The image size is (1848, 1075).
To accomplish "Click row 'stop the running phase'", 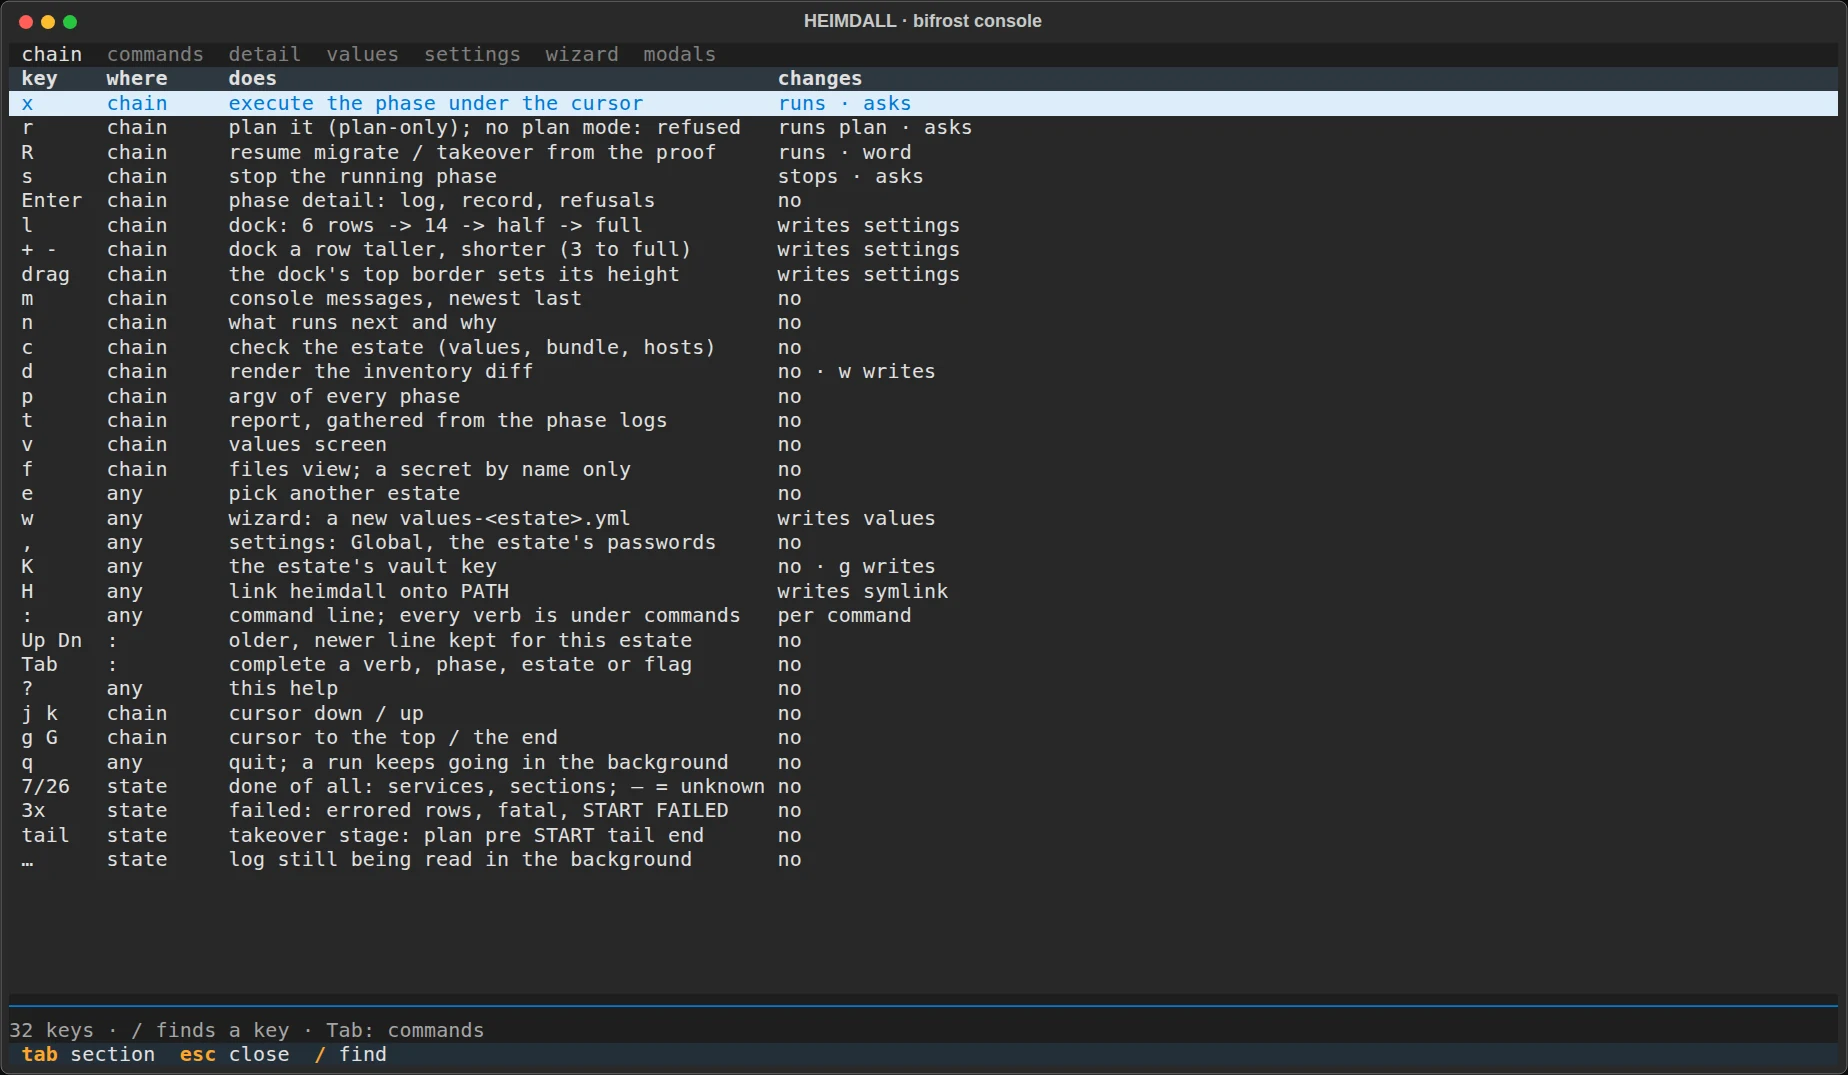I will 923,176.
